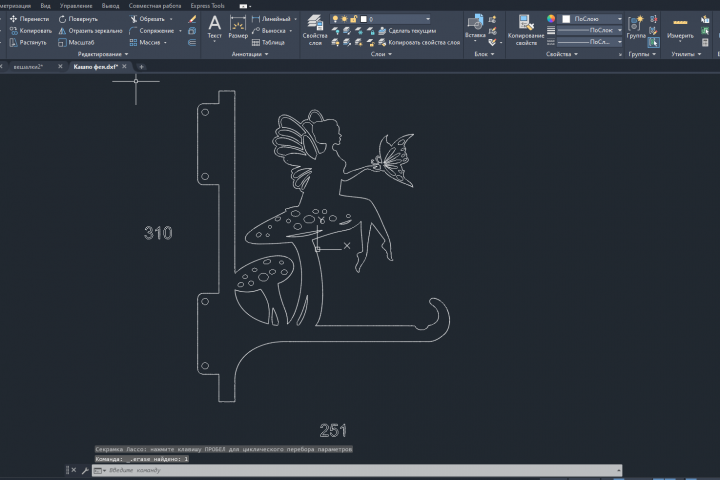Select the Copy (Копировать) tool
Image resolution: width=720 pixels, height=480 pixels.
pyautogui.click(x=30, y=31)
